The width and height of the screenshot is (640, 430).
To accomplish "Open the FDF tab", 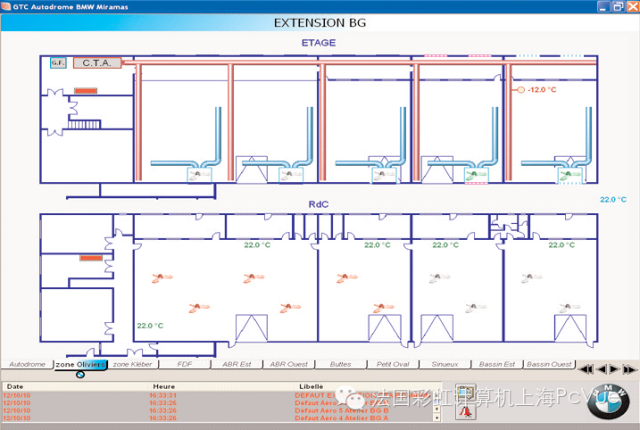I will pos(184,364).
